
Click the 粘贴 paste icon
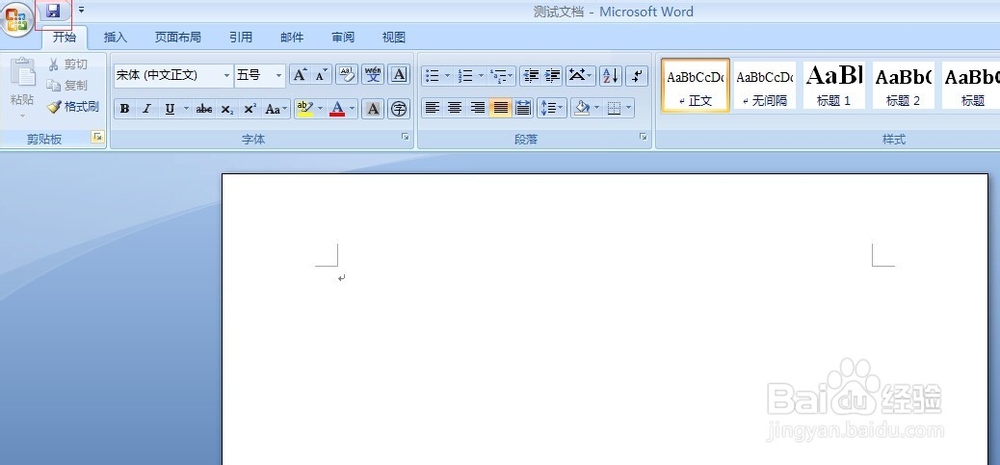pyautogui.click(x=23, y=73)
